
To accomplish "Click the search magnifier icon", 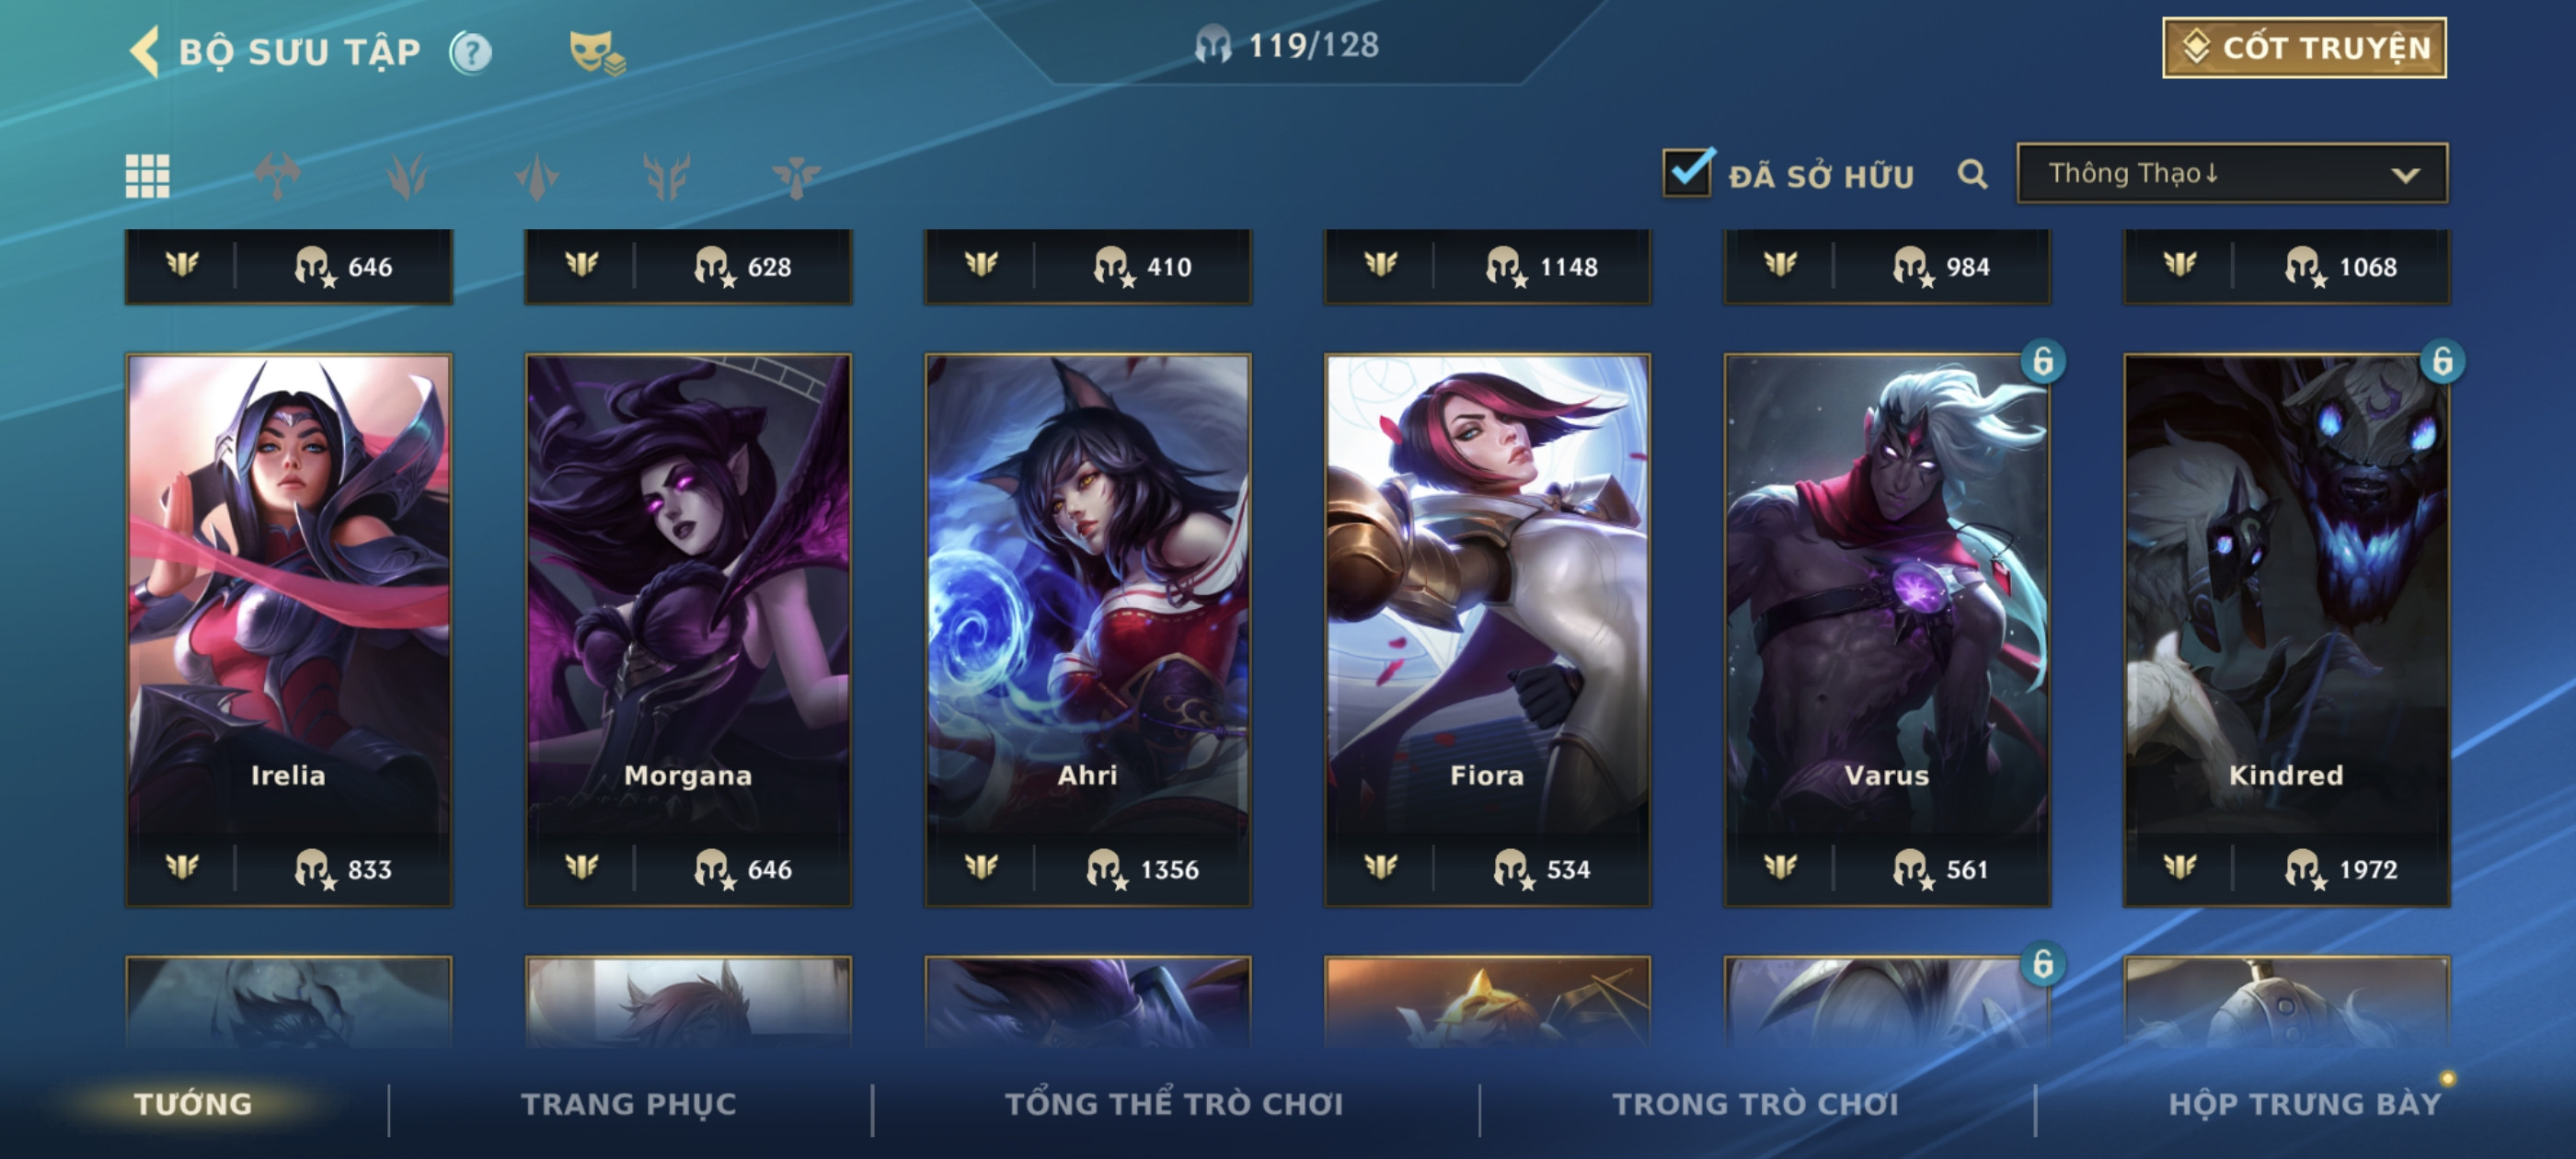I will (1971, 175).
